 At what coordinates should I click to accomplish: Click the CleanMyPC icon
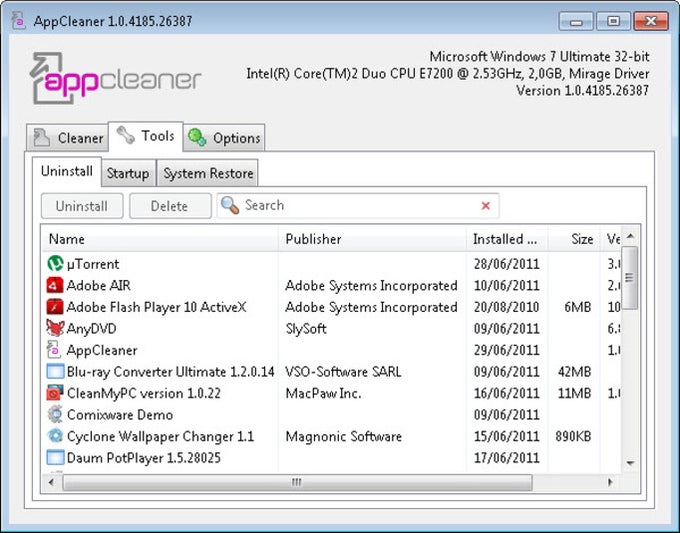(x=55, y=393)
